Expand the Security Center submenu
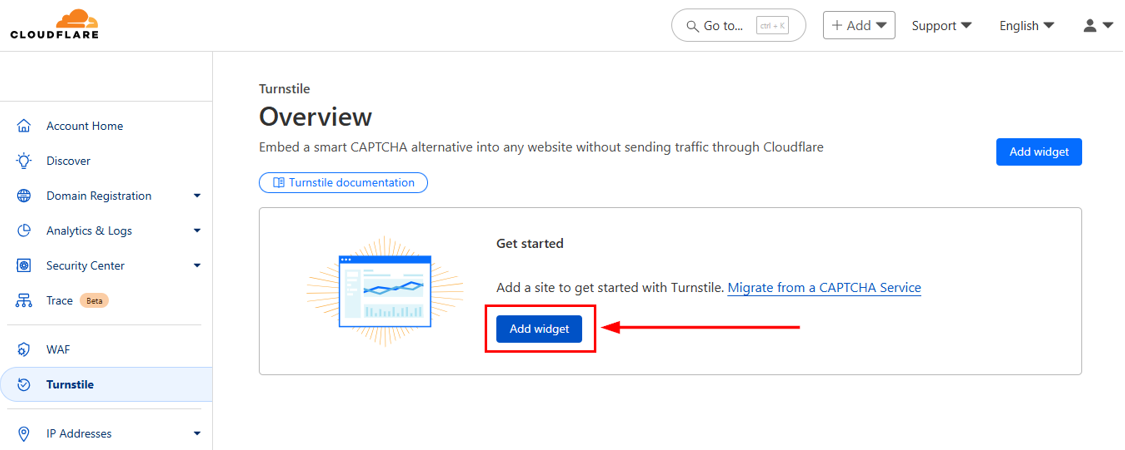 [x=197, y=266]
